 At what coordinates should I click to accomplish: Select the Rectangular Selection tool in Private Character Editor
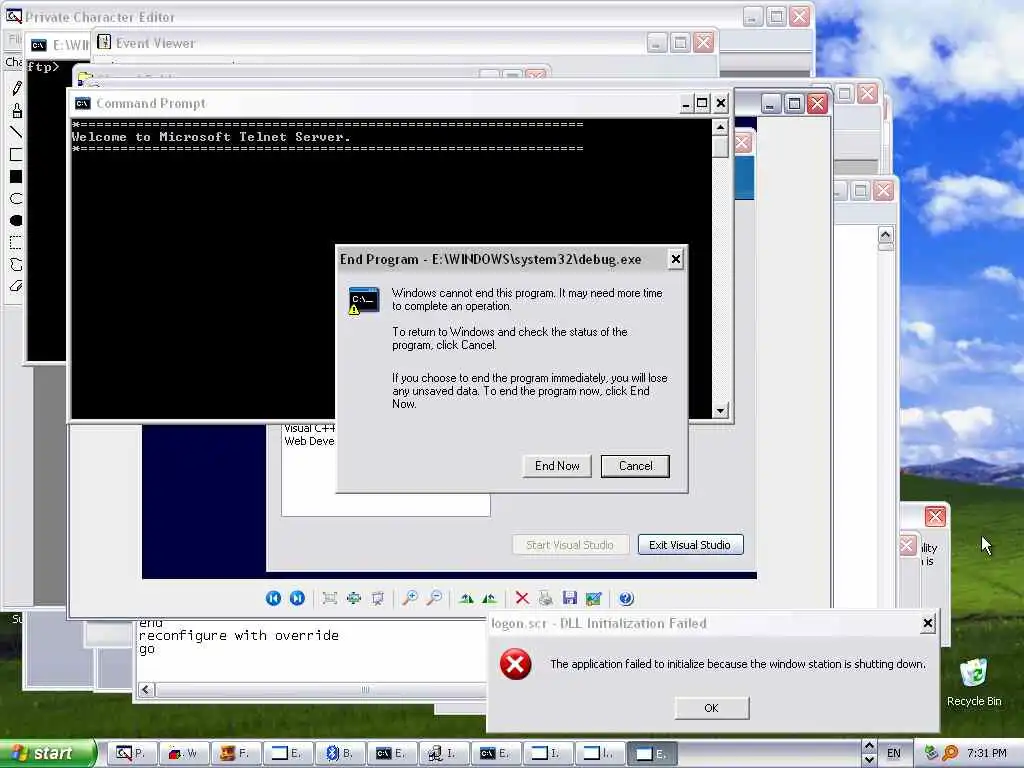[x=16, y=243]
